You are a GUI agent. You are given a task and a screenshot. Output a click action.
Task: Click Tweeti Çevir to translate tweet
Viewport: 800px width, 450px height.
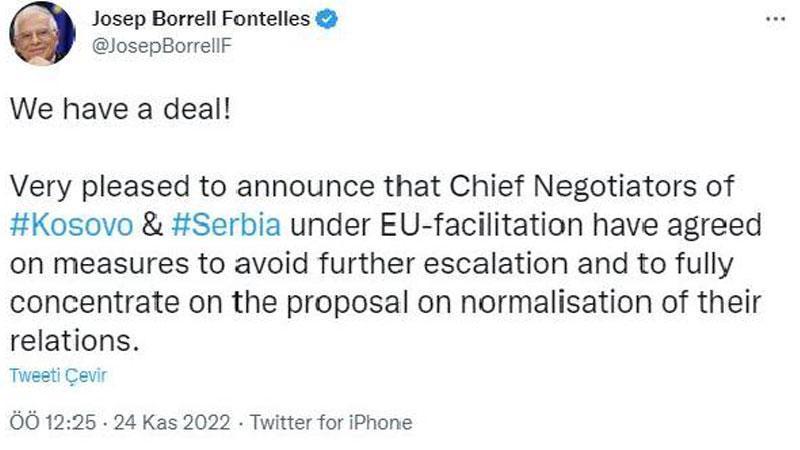click(56, 376)
